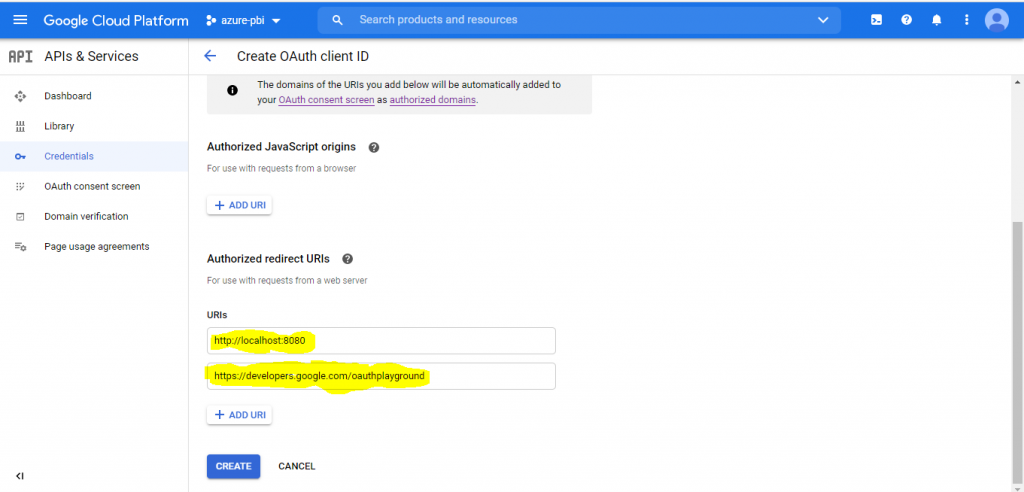
Task: Go back using the left arrow
Action: 210,56
